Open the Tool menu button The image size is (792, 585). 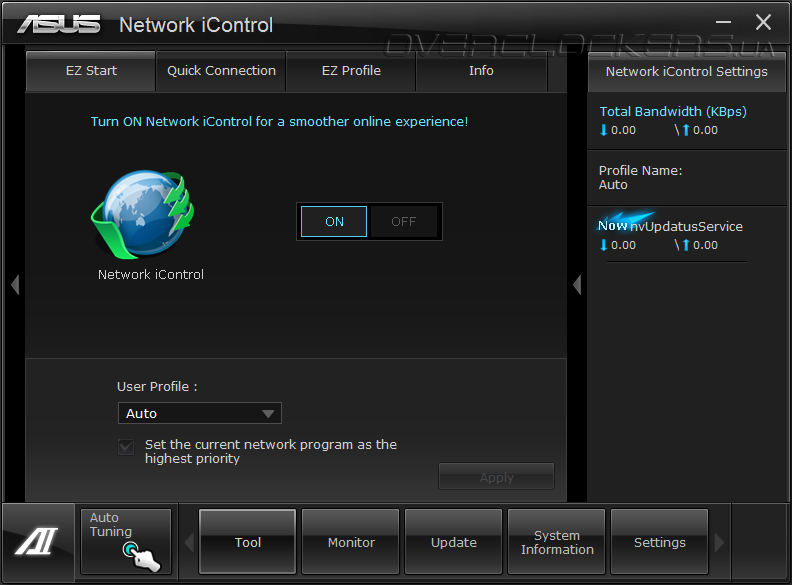click(248, 542)
